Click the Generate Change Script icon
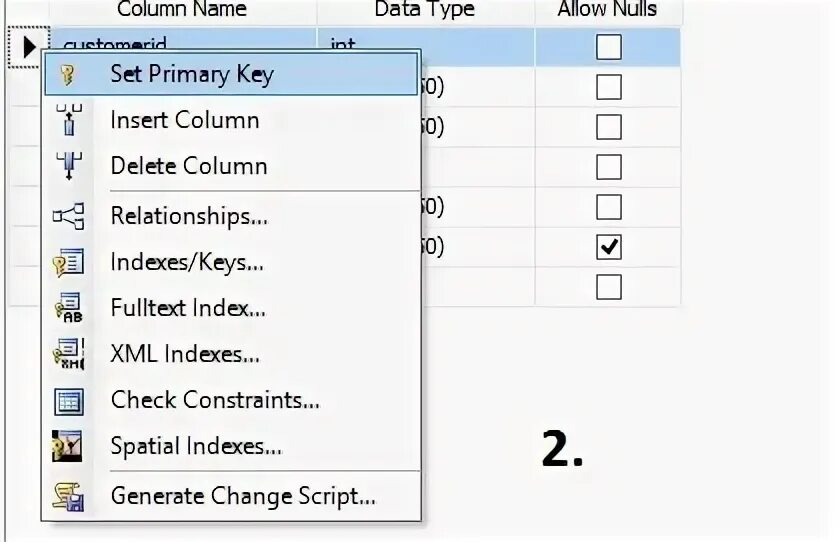 69,496
